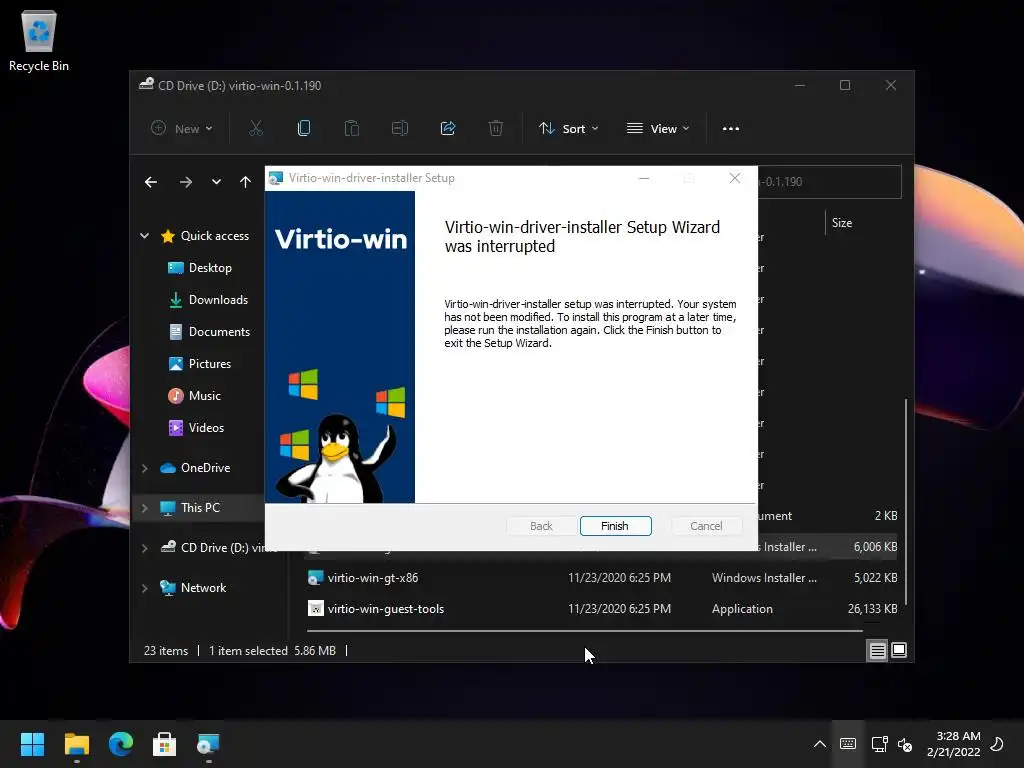
Task: Open the Recycle Bin desktop icon
Action: click(x=39, y=40)
